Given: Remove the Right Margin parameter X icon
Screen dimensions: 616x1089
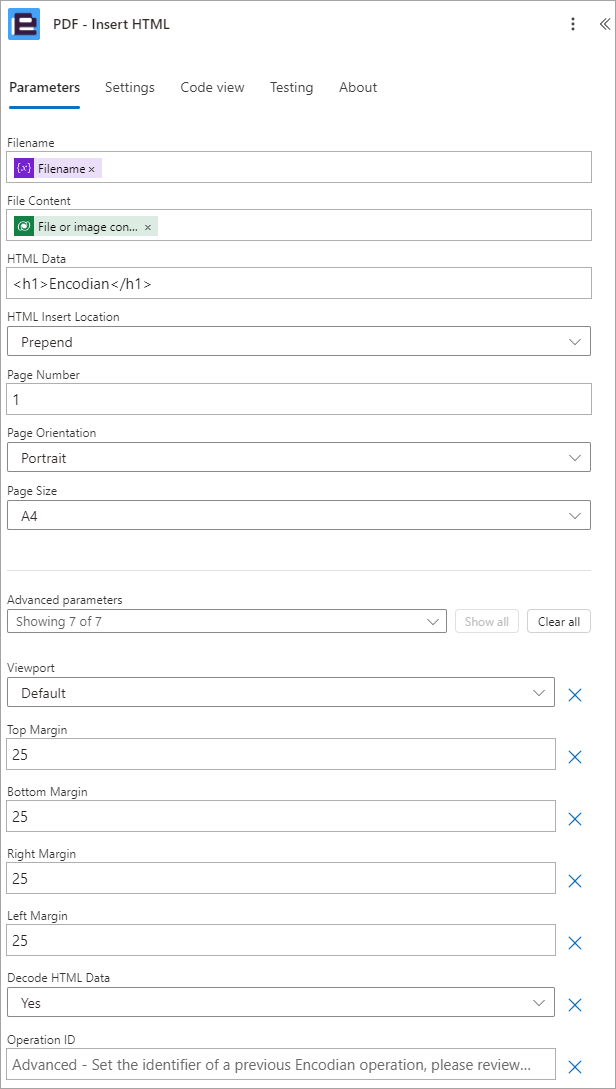Looking at the screenshot, I should pyautogui.click(x=574, y=881).
